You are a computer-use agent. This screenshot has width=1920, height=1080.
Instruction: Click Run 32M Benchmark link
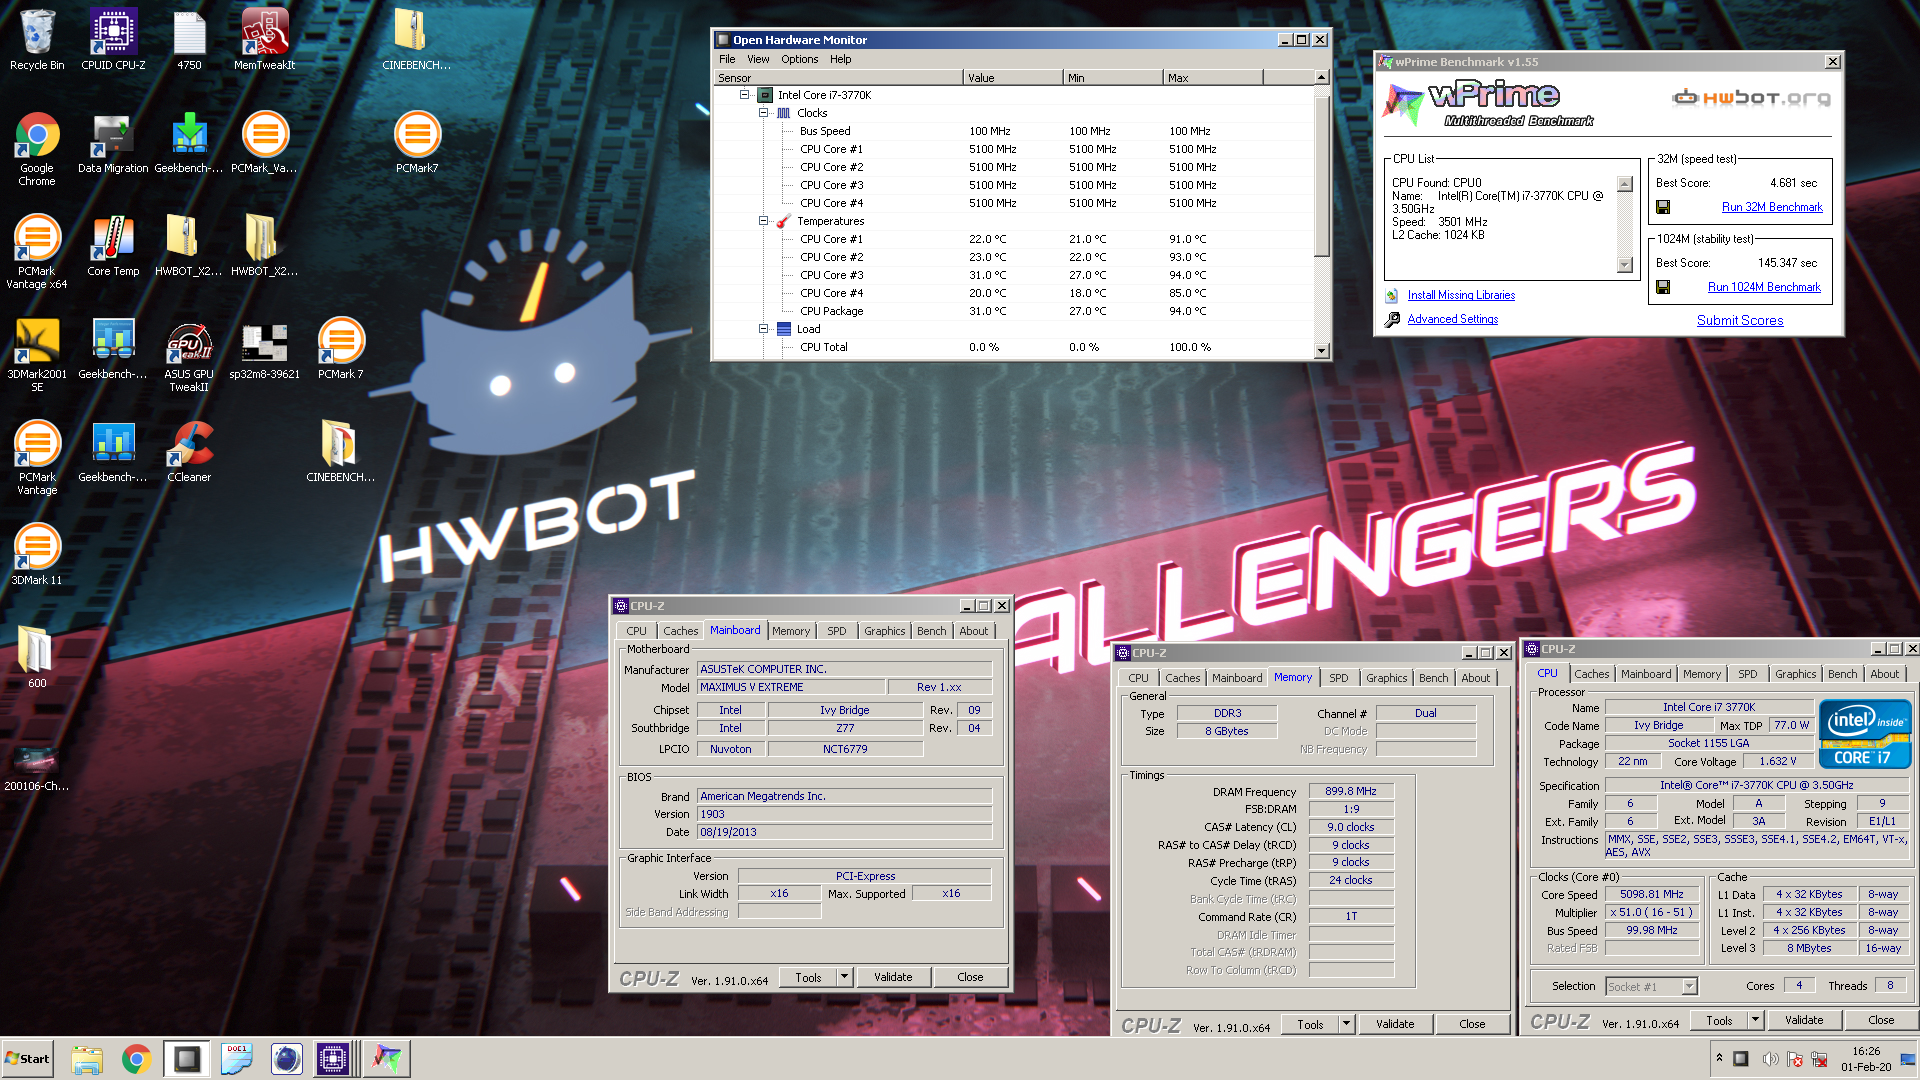click(1772, 207)
